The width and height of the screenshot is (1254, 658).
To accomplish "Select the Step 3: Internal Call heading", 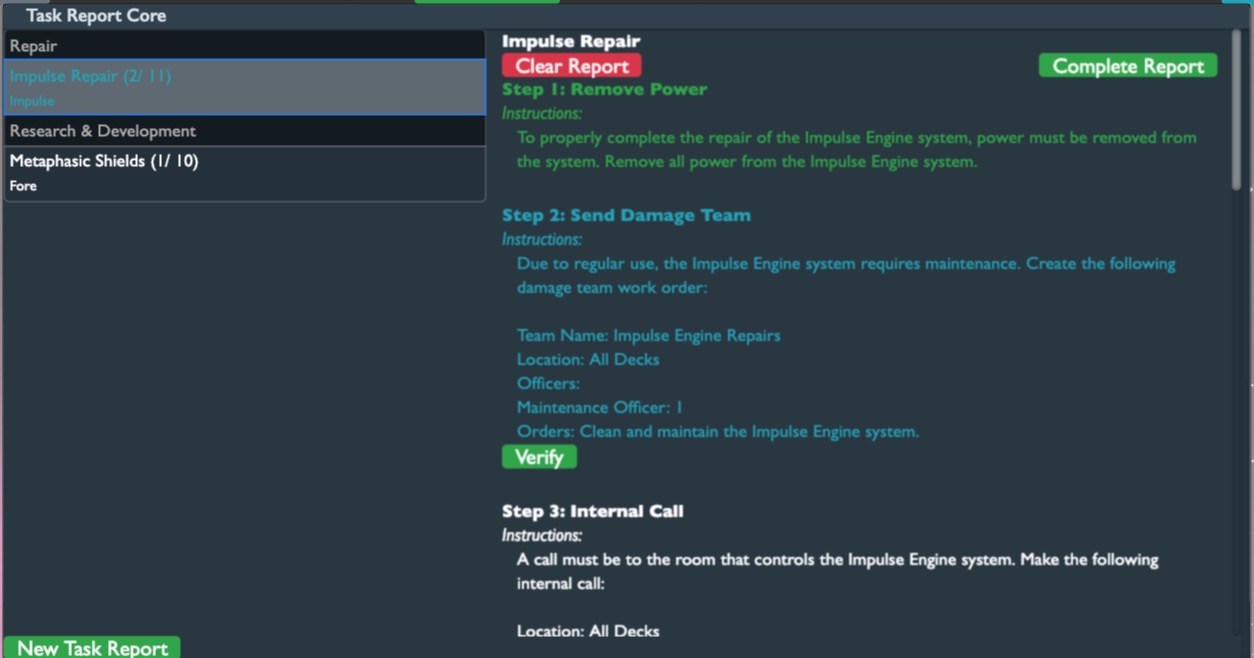I will pyautogui.click(x=592, y=511).
